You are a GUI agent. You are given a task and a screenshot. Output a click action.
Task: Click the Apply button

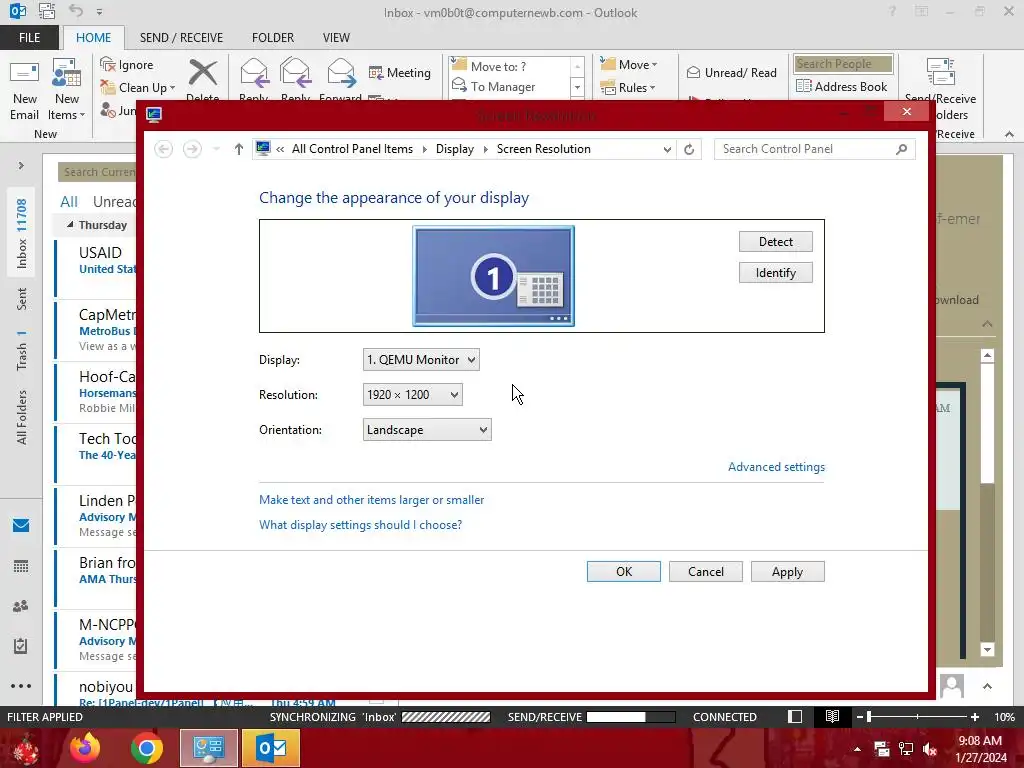[x=788, y=571]
